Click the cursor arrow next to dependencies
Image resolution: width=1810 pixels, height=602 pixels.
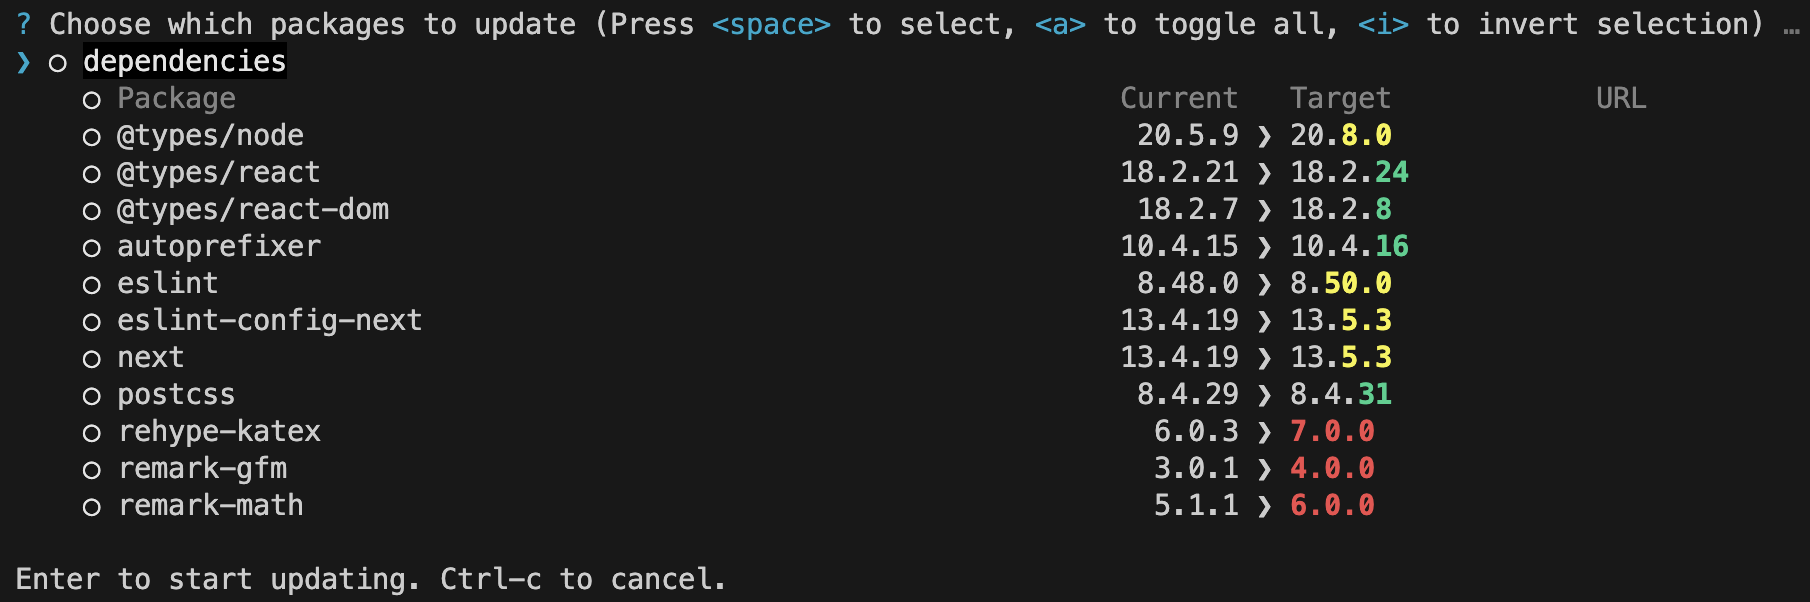[24, 62]
